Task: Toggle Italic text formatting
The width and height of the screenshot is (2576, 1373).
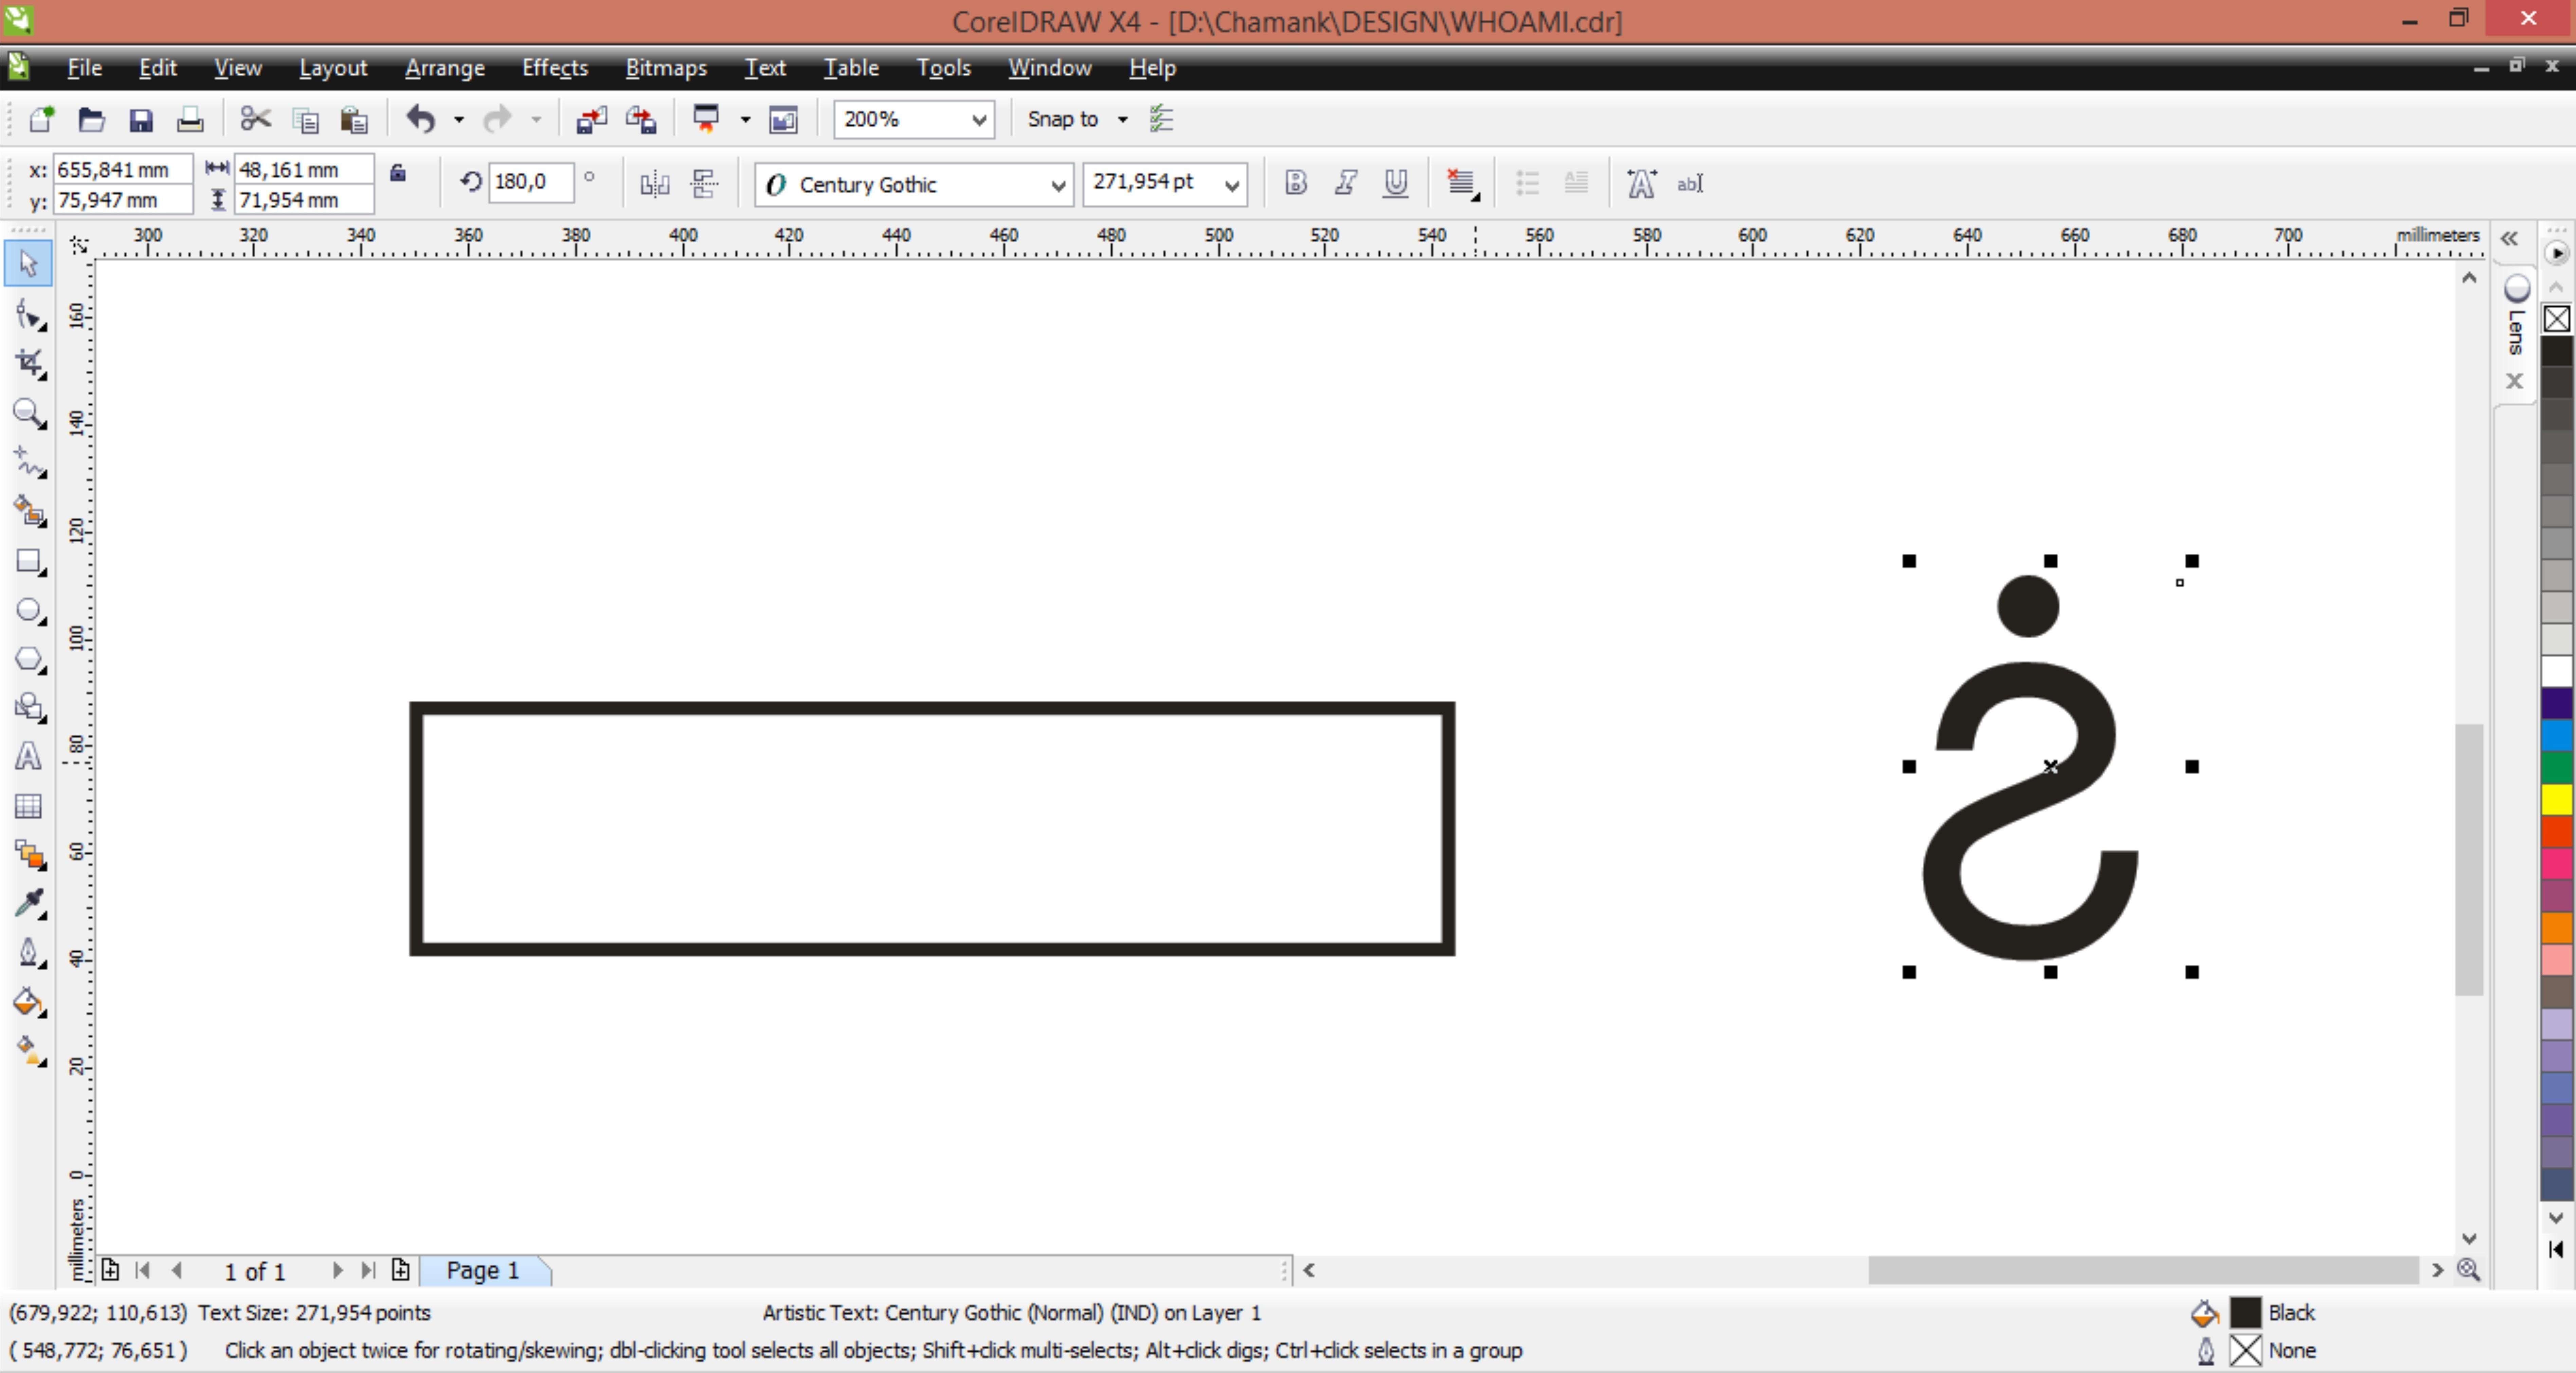Action: point(1346,183)
